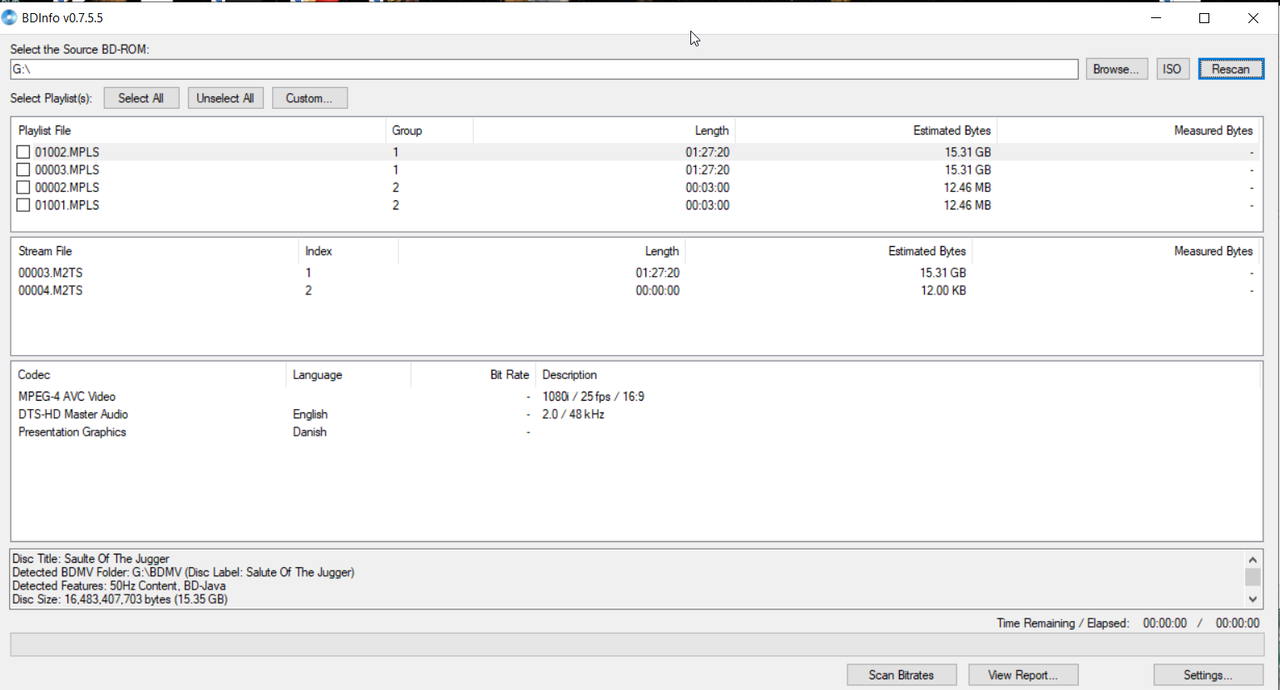Check the 01001.MPLS playlist checkbox
The width and height of the screenshot is (1280, 690).
(23, 205)
